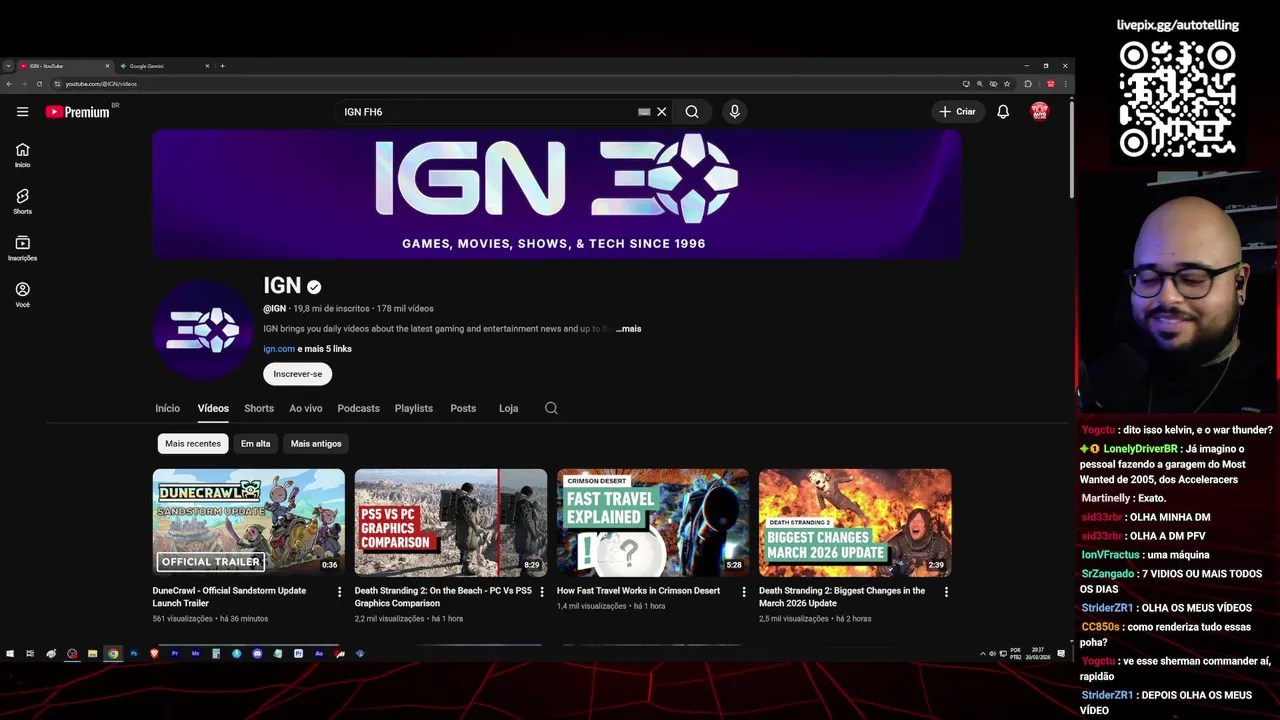Click the magnifier search button
The height and width of the screenshot is (720, 1280).
(692, 112)
